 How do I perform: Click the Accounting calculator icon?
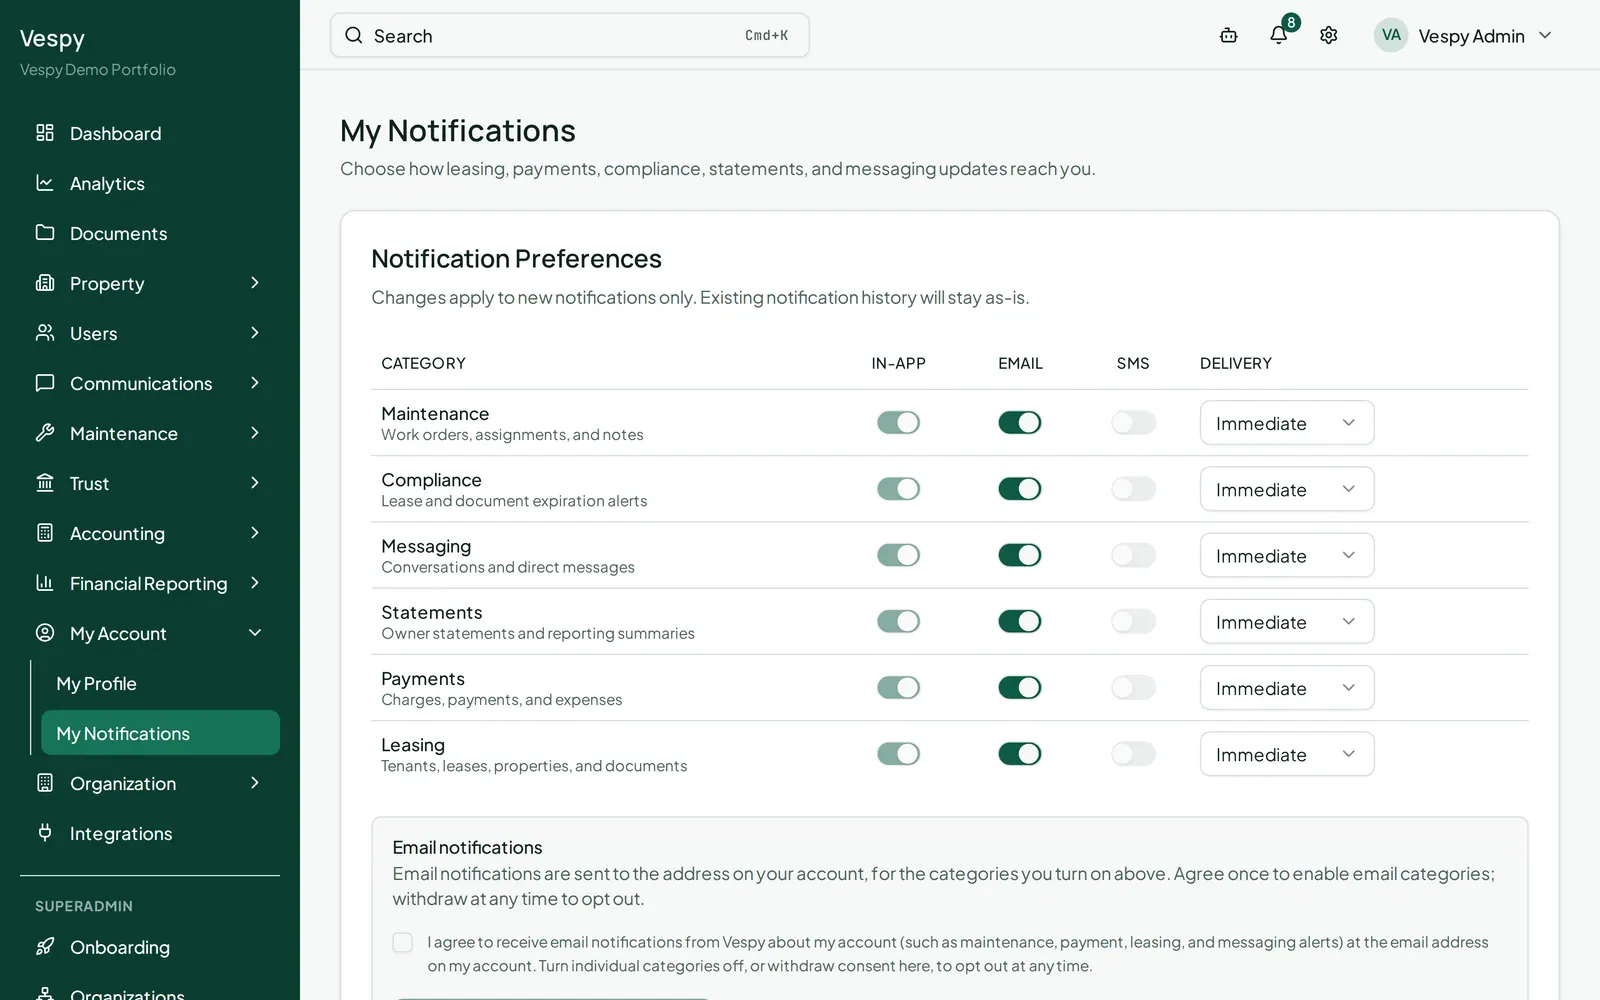coord(45,533)
